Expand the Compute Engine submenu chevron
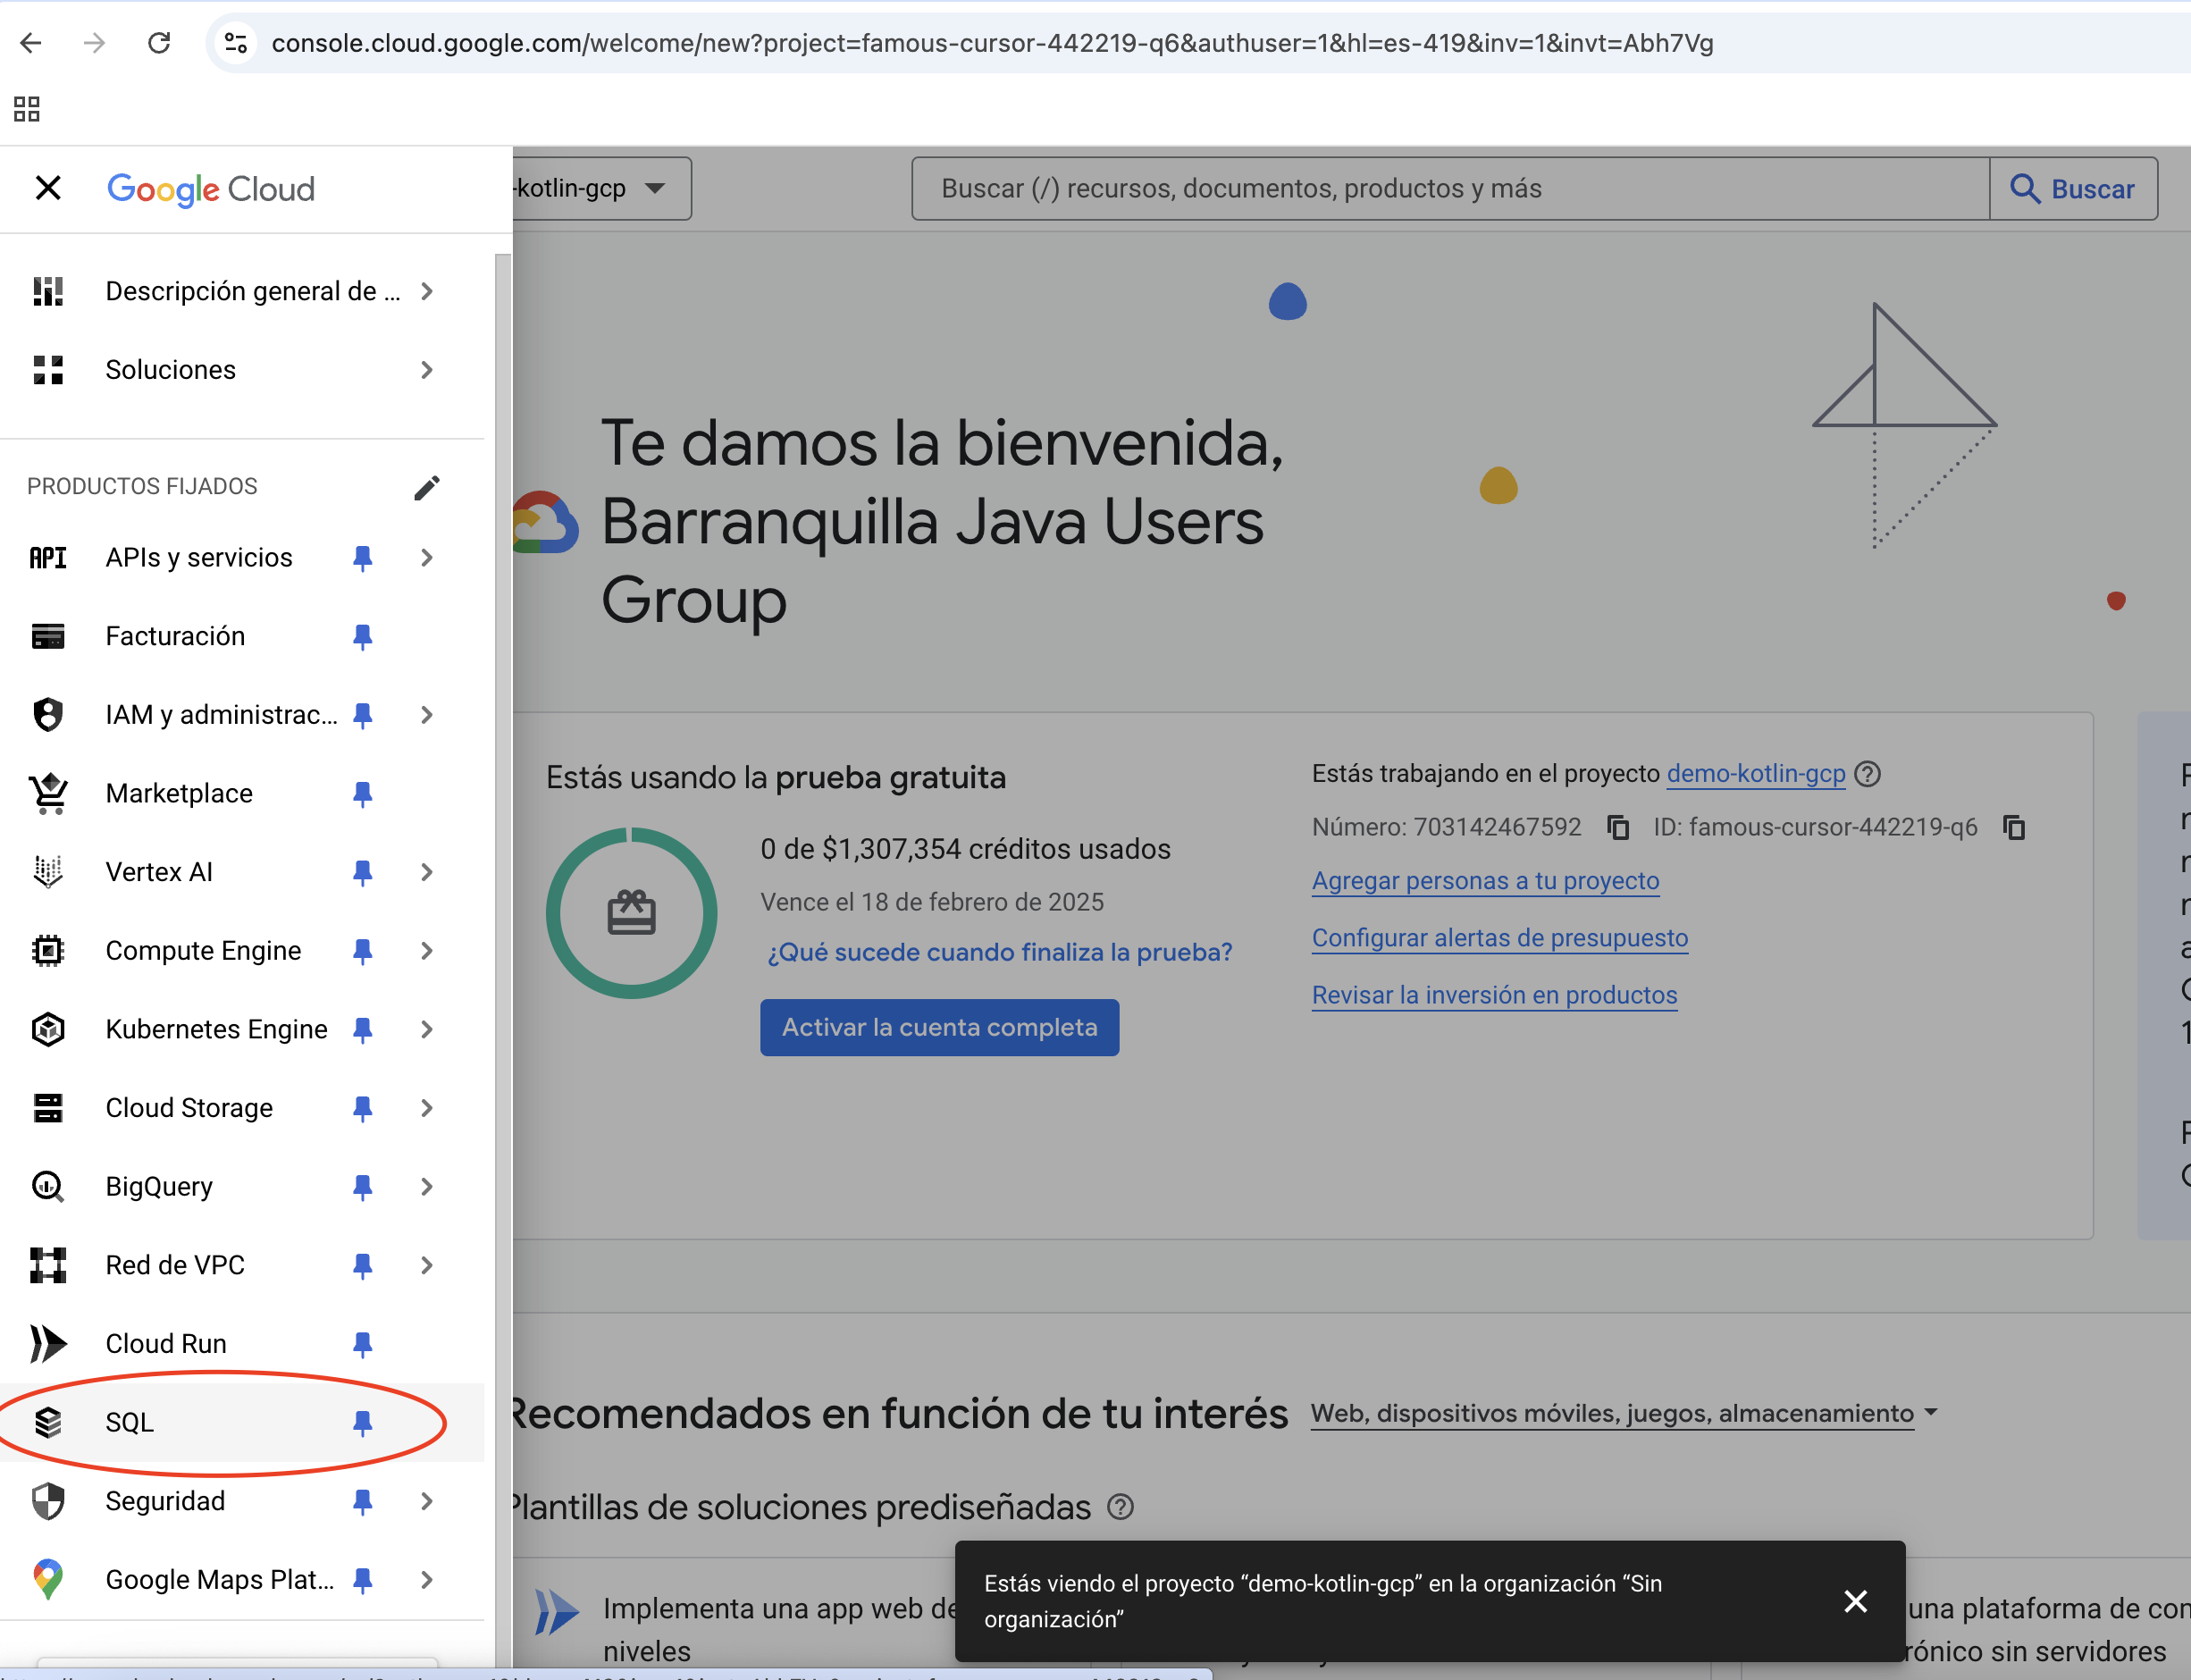This screenshot has height=1680, width=2191. (x=427, y=951)
